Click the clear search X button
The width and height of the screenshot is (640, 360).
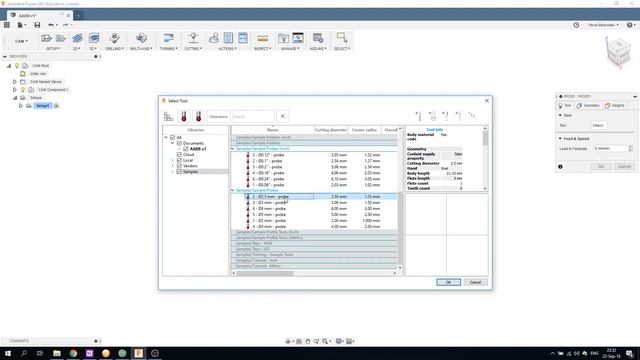click(282, 116)
